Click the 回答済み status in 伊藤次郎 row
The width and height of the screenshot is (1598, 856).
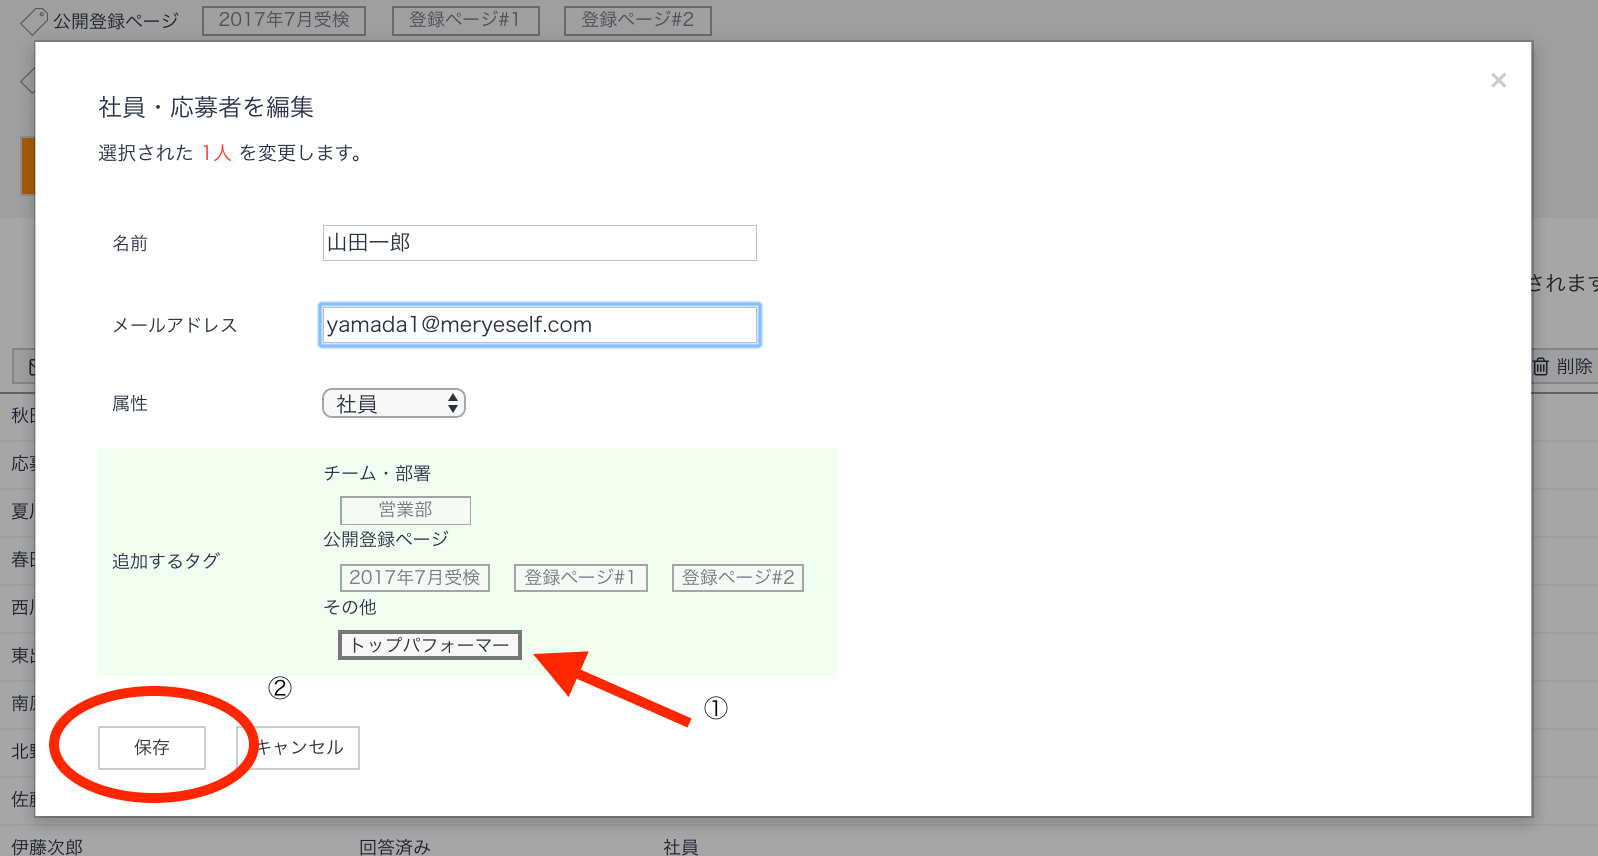coord(395,846)
